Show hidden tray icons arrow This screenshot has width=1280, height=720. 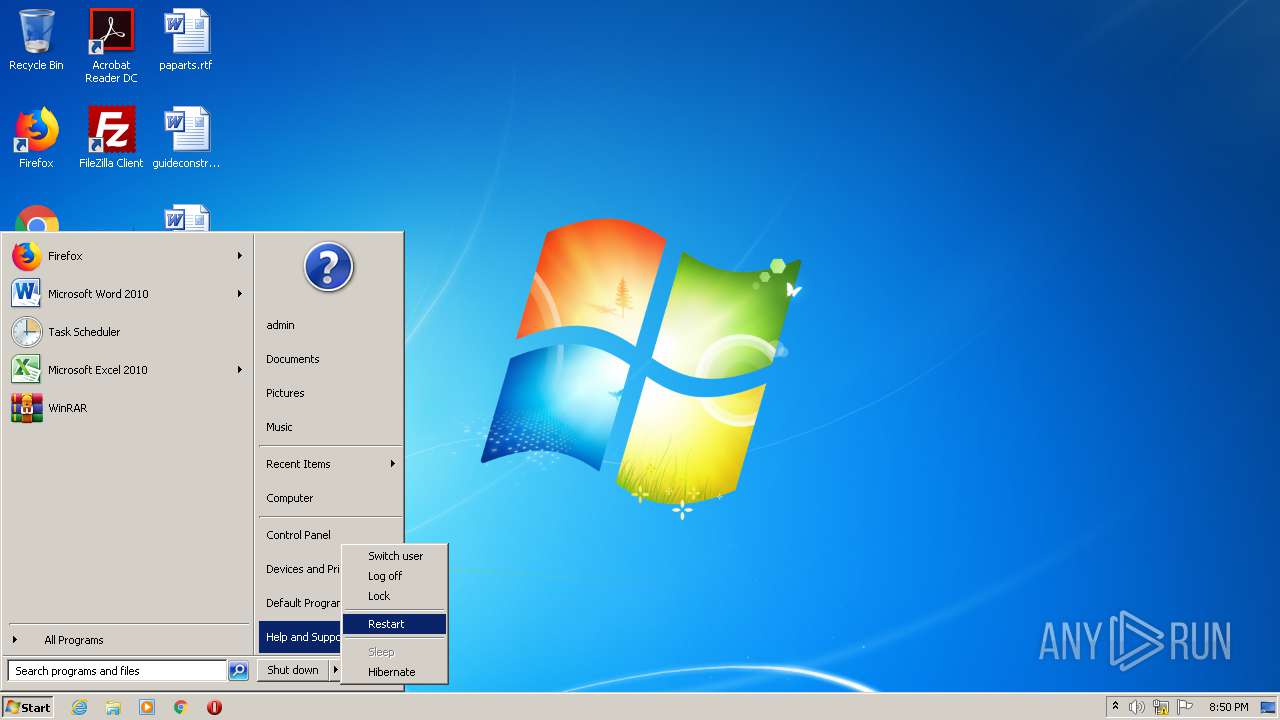click(1115, 707)
